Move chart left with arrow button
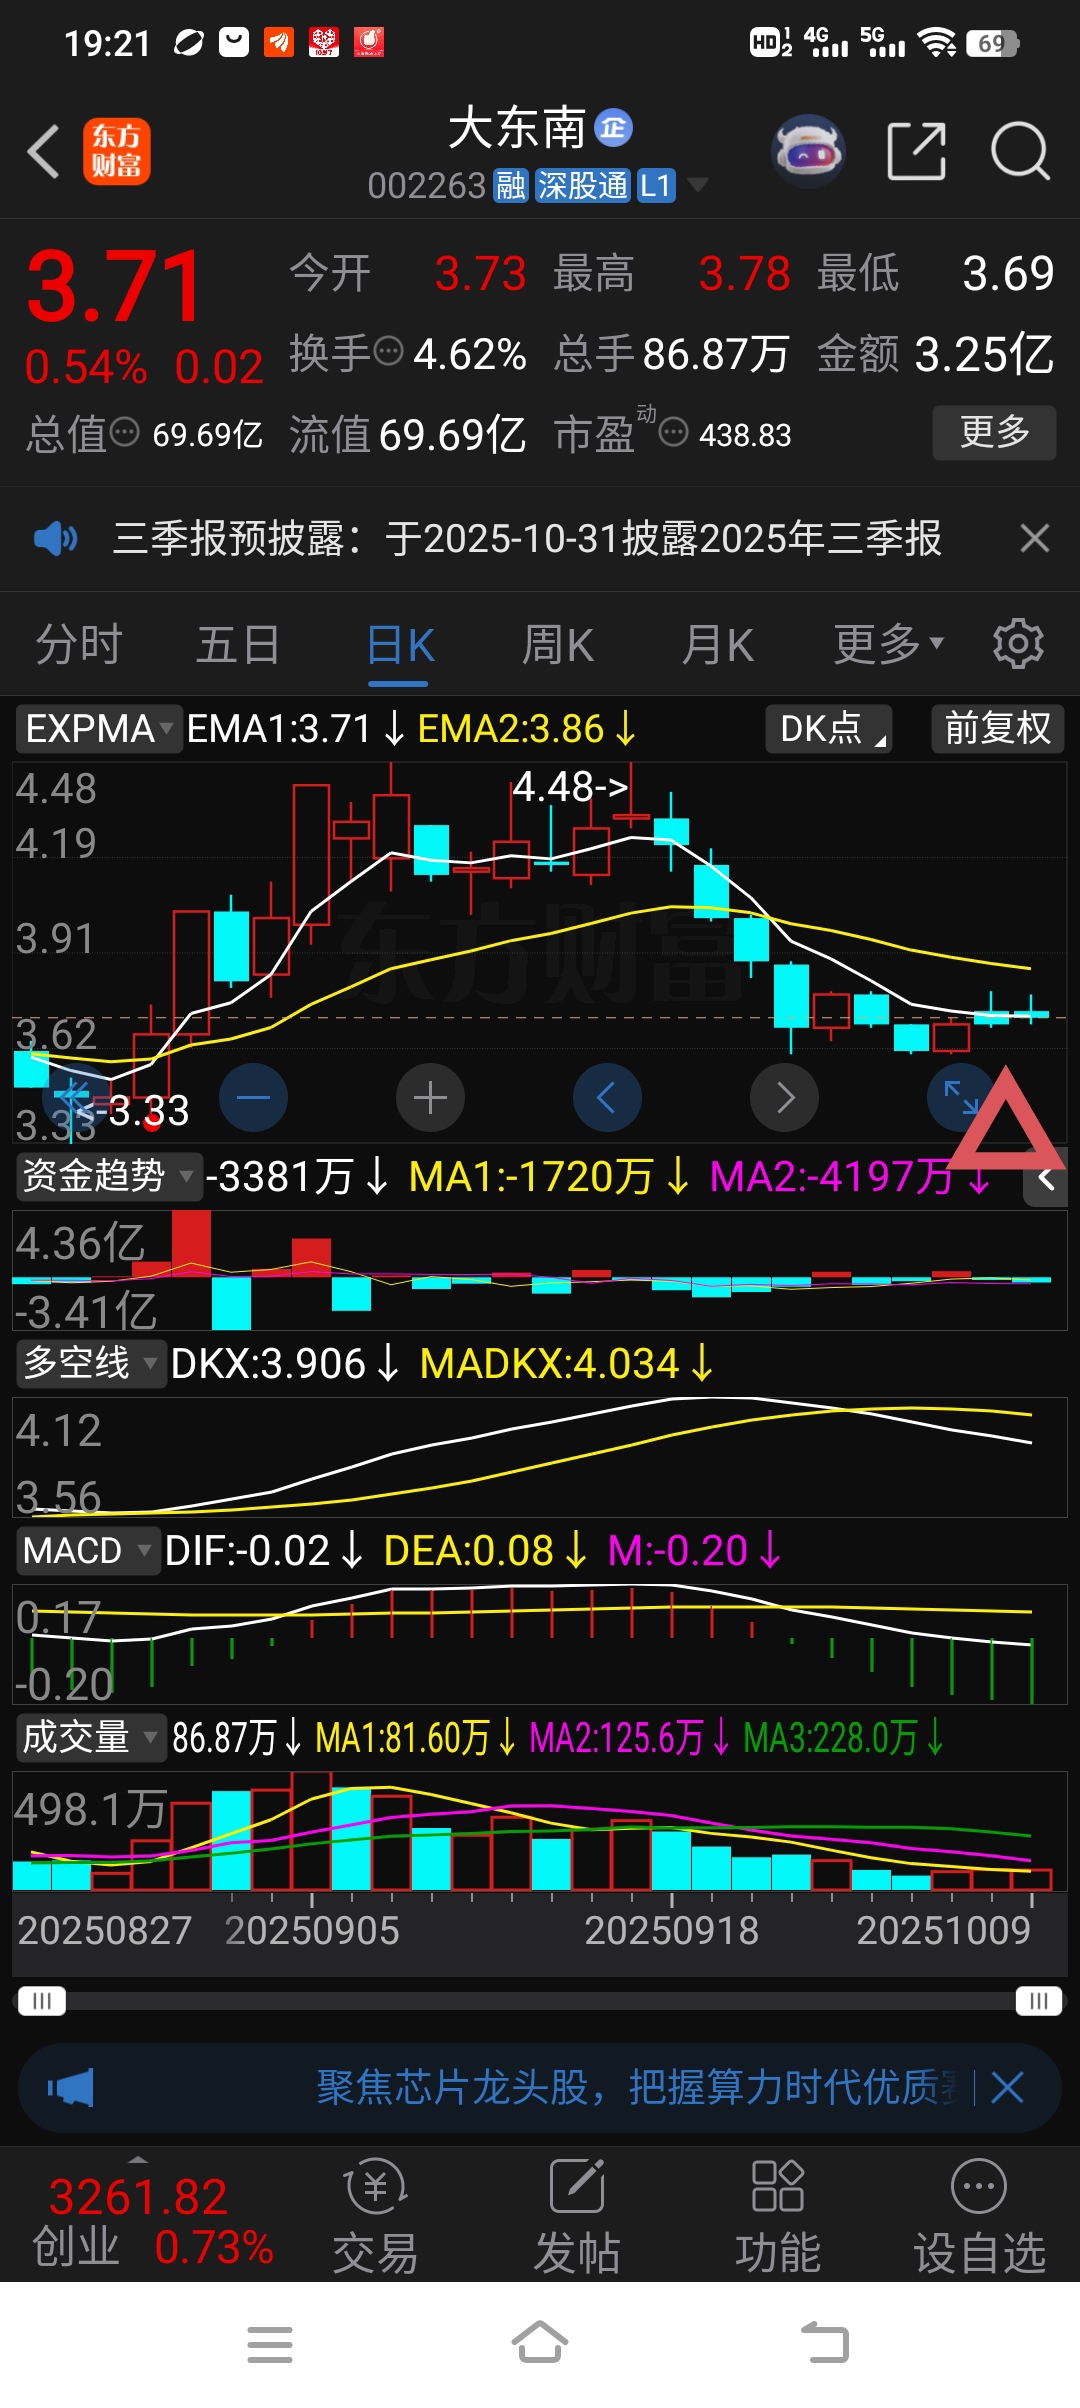This screenshot has width=1080, height=2408. point(607,1098)
